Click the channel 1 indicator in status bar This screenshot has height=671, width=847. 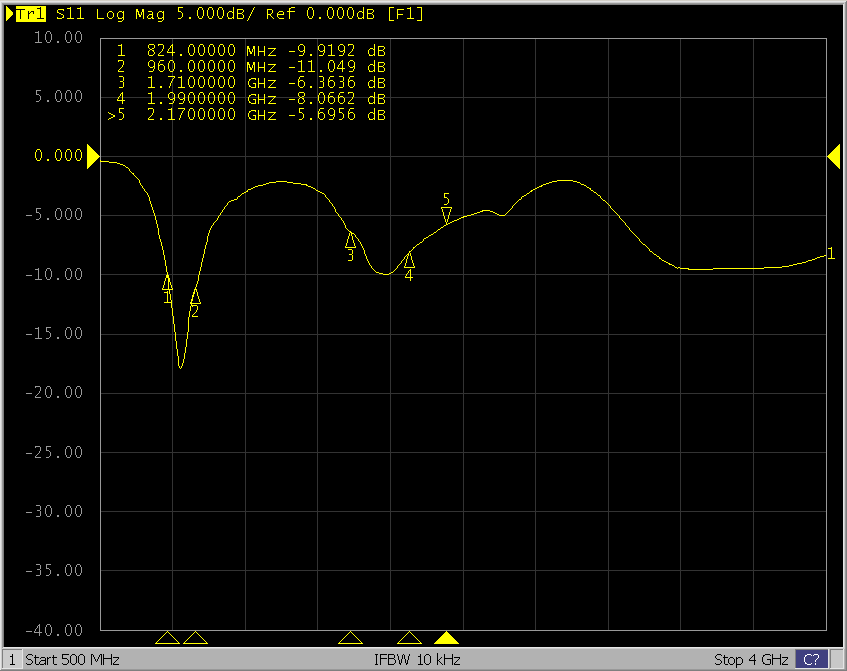click(12, 660)
